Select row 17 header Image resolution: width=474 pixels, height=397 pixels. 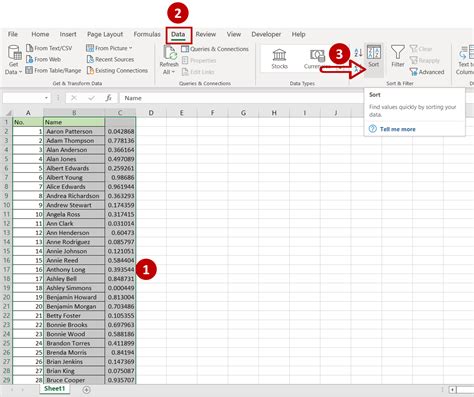tap(7, 269)
